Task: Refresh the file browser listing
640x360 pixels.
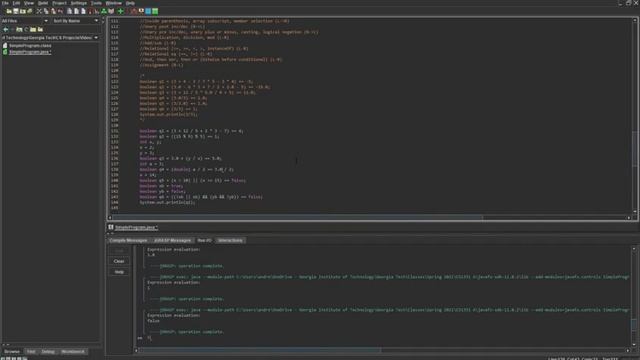Action: pyautogui.click(x=26, y=29)
